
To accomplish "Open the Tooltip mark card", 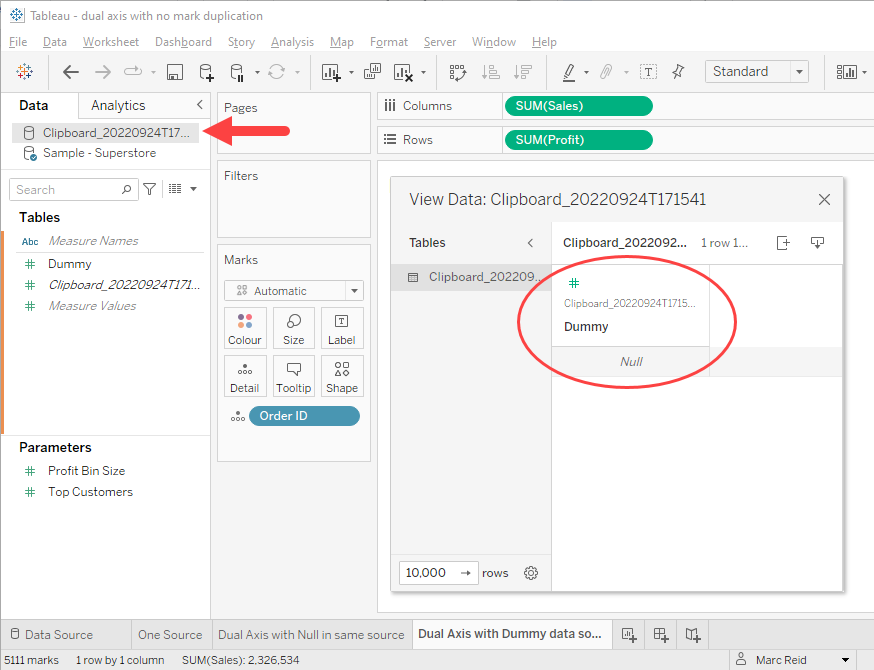I will click(x=294, y=376).
